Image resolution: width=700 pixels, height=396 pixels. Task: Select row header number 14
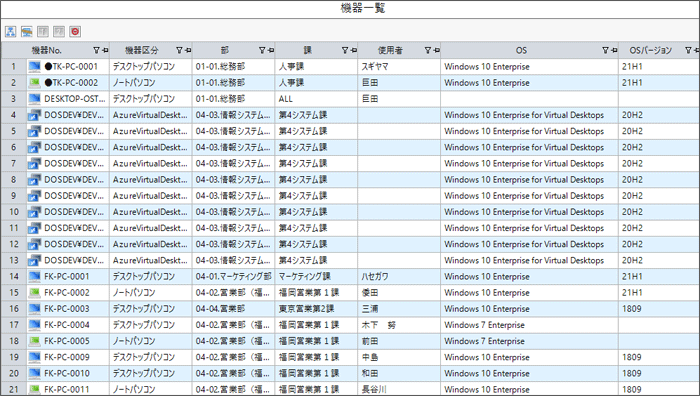14,276
